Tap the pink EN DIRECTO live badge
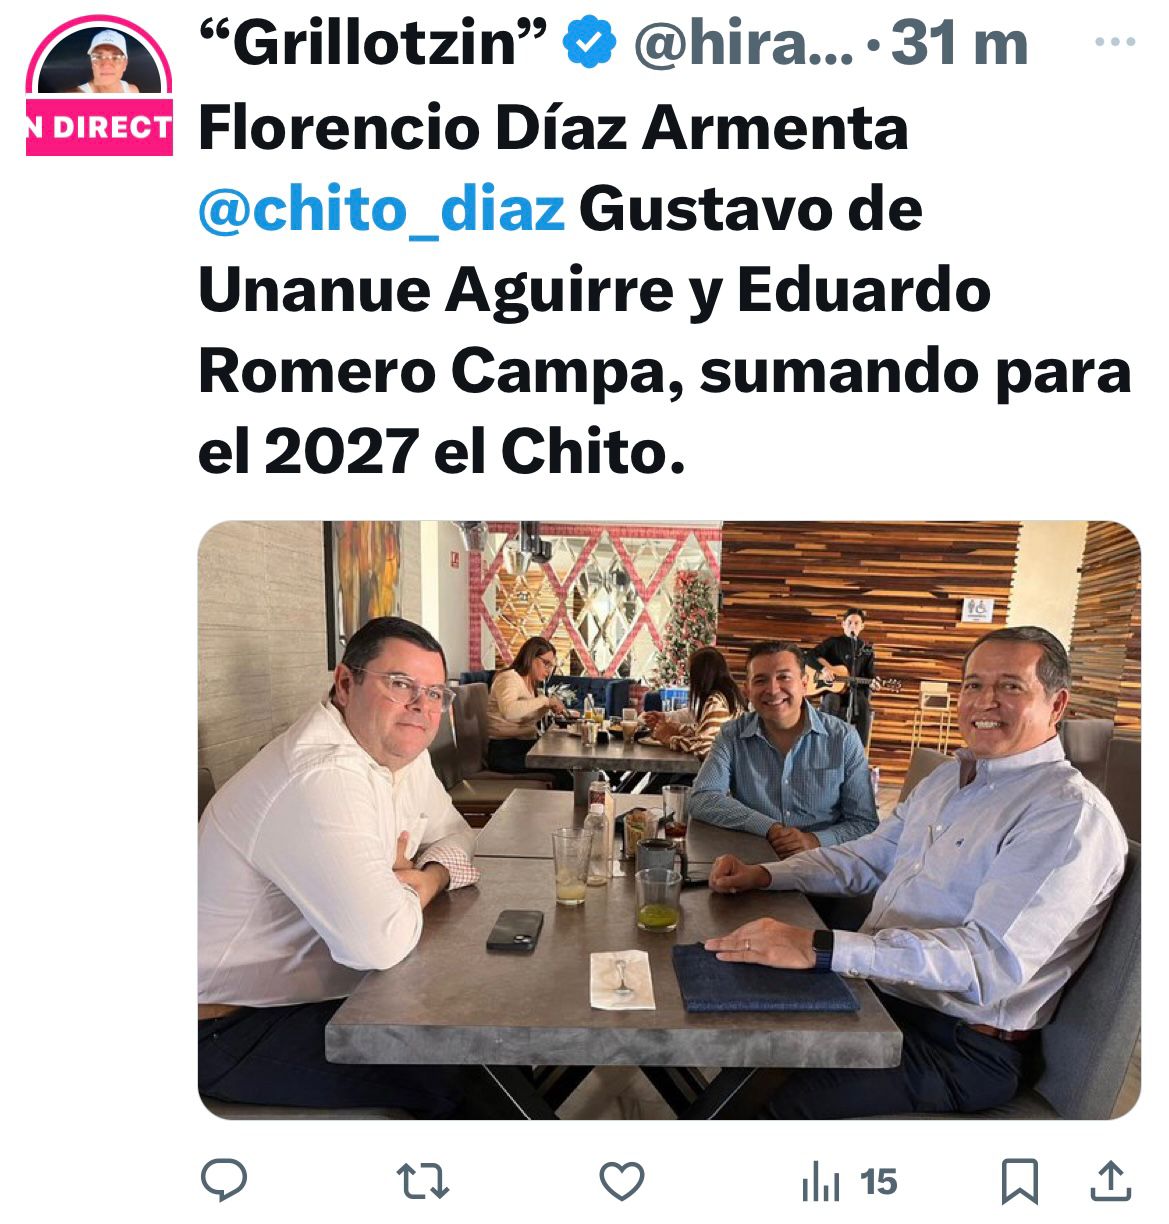Viewport: 1169px width, 1224px height. point(99,126)
